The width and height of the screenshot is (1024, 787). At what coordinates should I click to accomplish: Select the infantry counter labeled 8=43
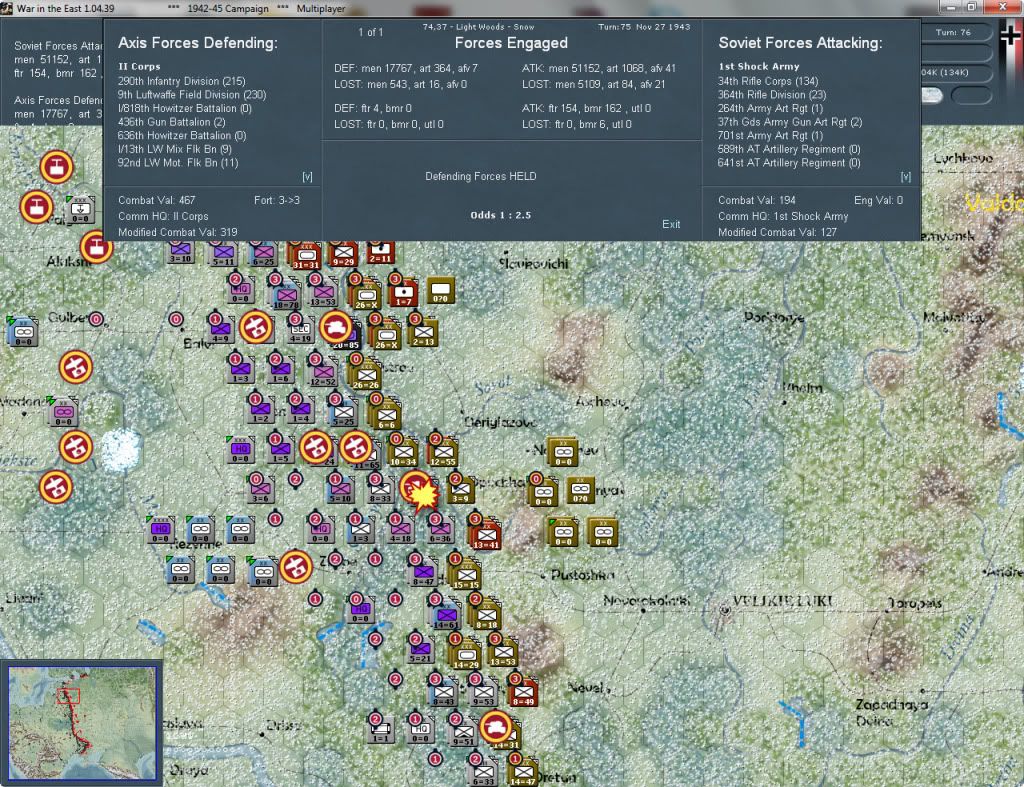(443, 692)
